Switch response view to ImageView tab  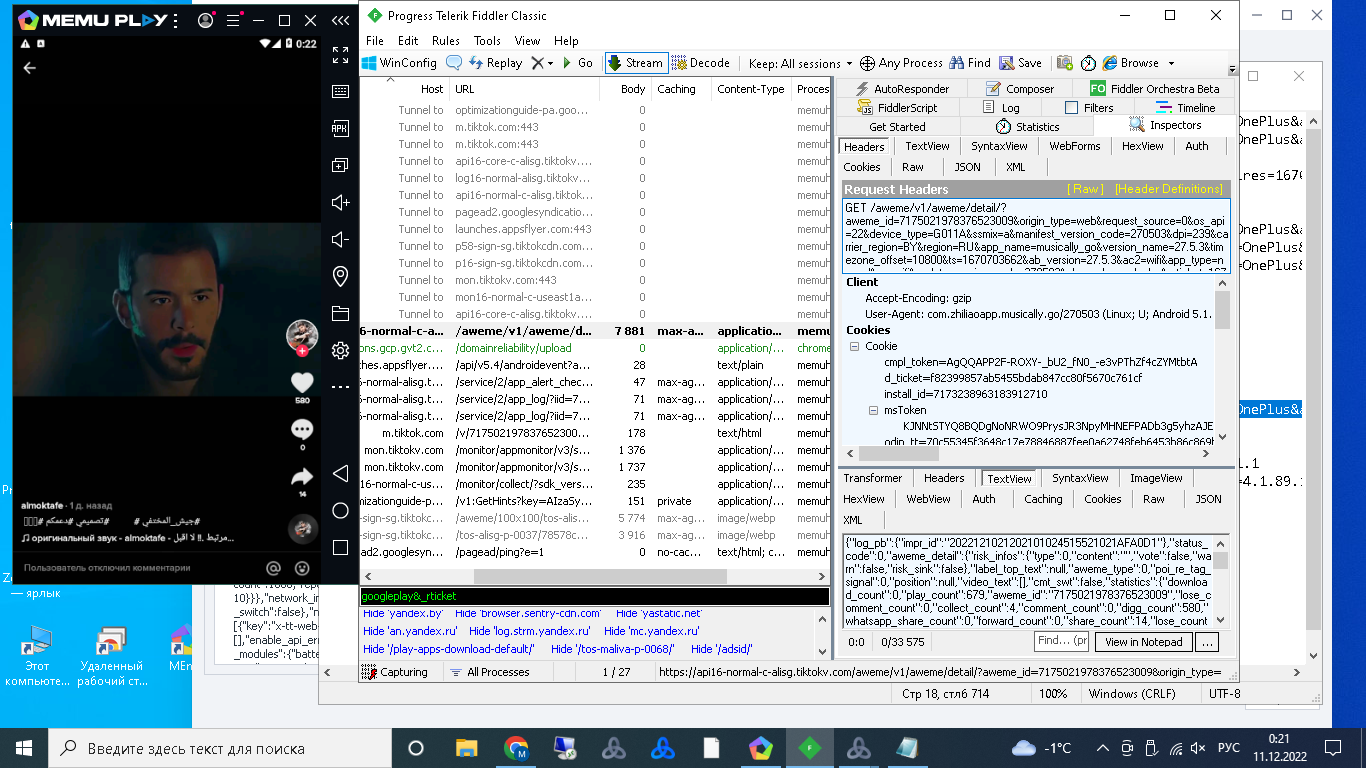pos(1156,478)
